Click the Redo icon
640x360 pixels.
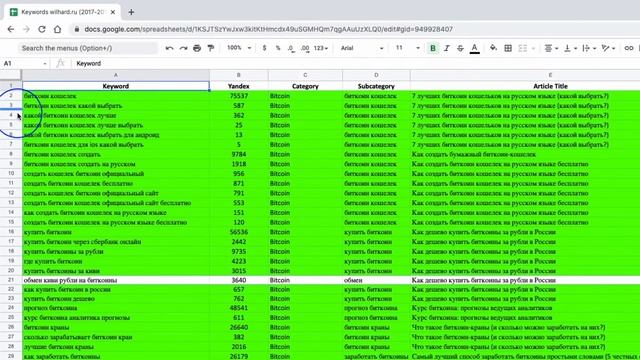click(x=183, y=48)
